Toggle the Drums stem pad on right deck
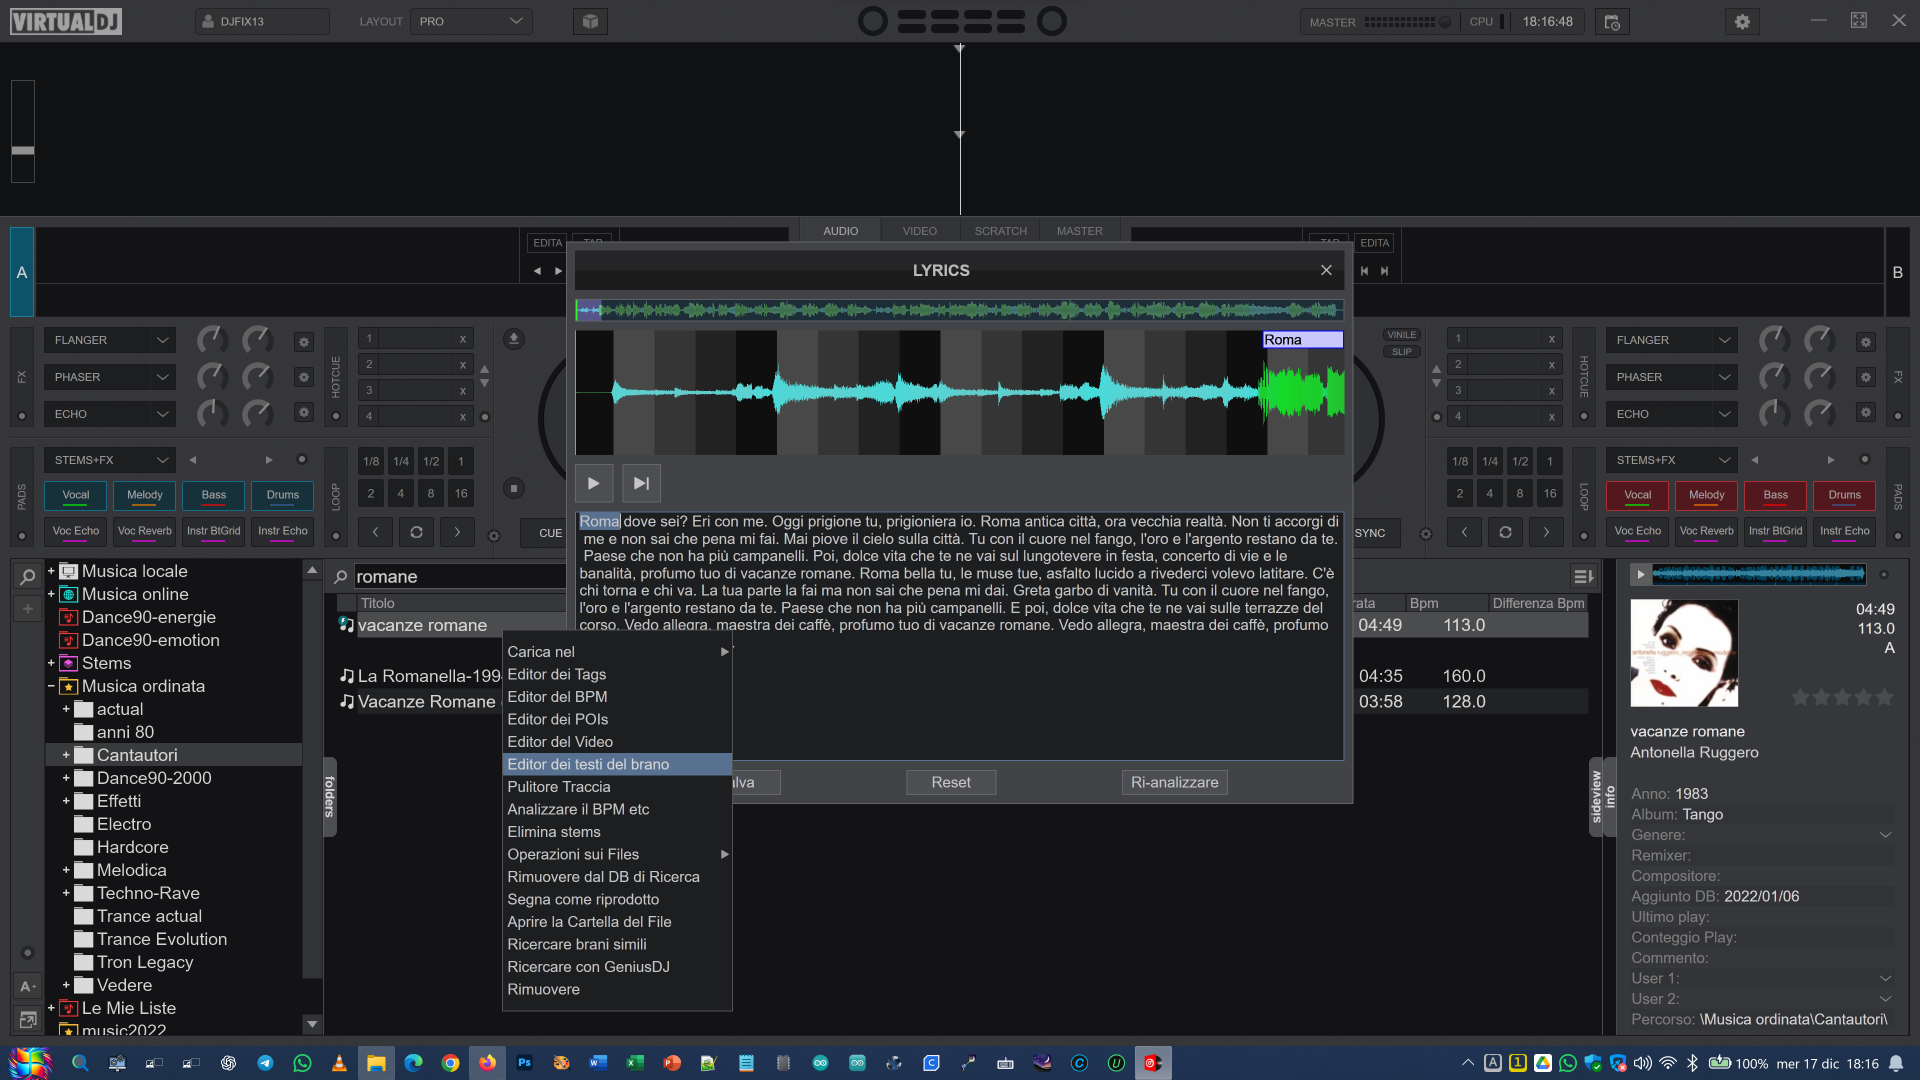Screen dimensions: 1920x1080 (1844, 495)
